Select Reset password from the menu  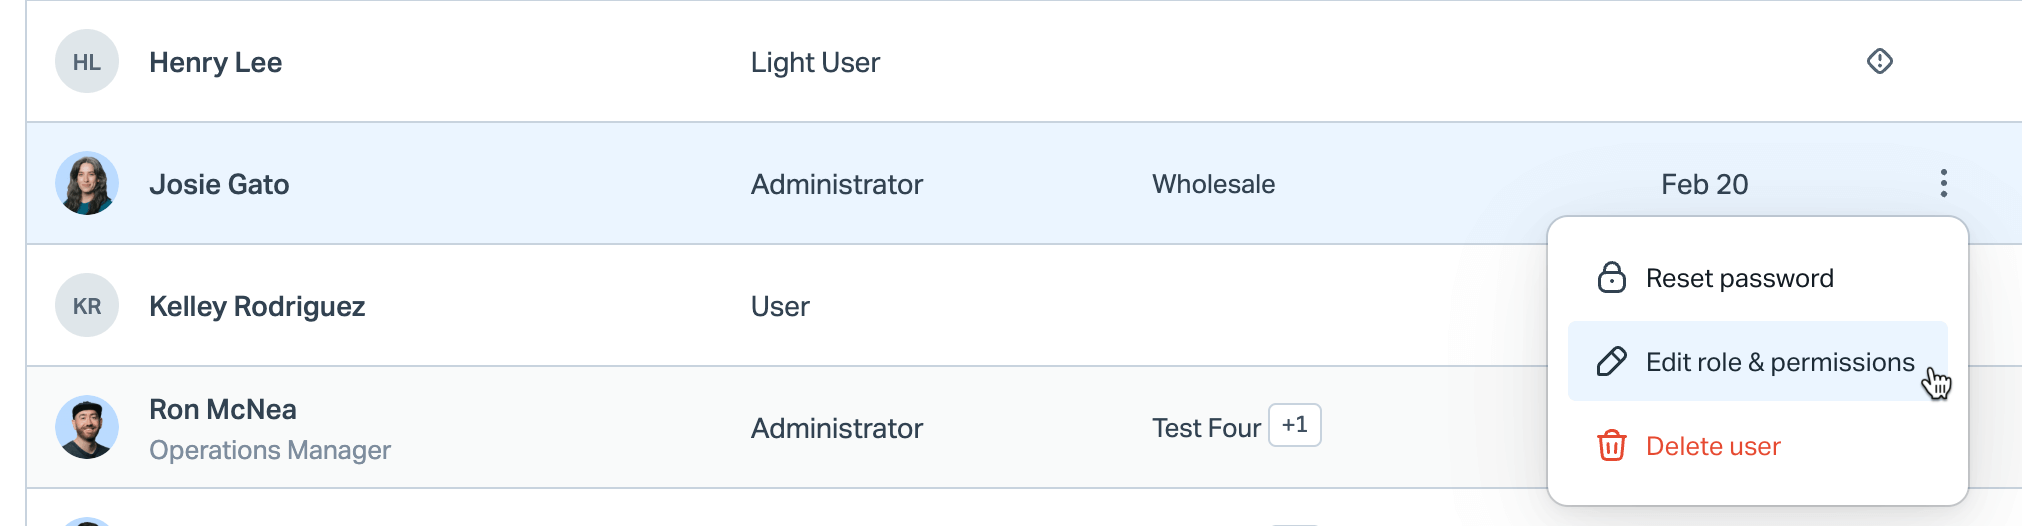[1739, 278]
